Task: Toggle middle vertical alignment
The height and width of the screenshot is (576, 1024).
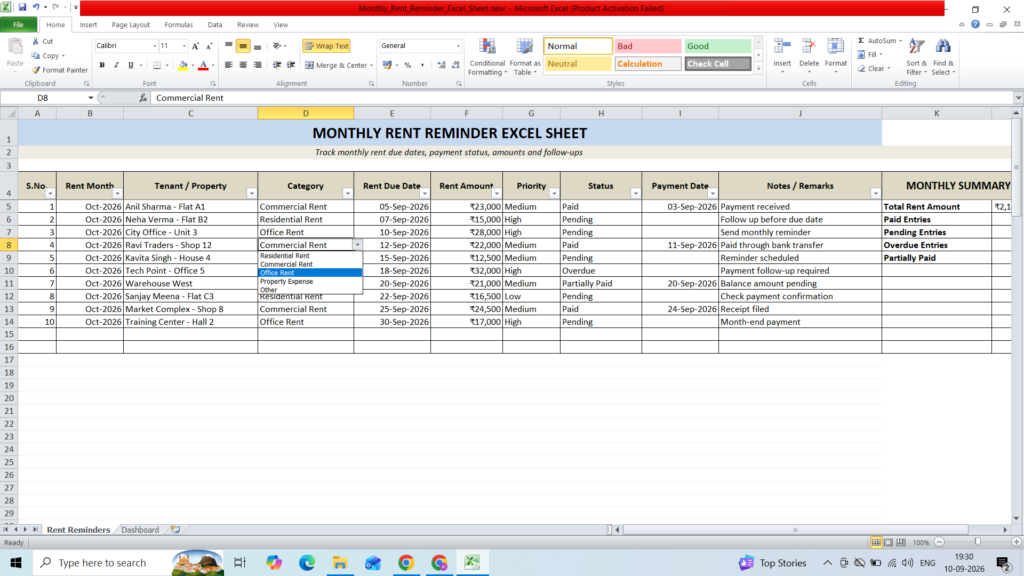Action: tap(243, 46)
